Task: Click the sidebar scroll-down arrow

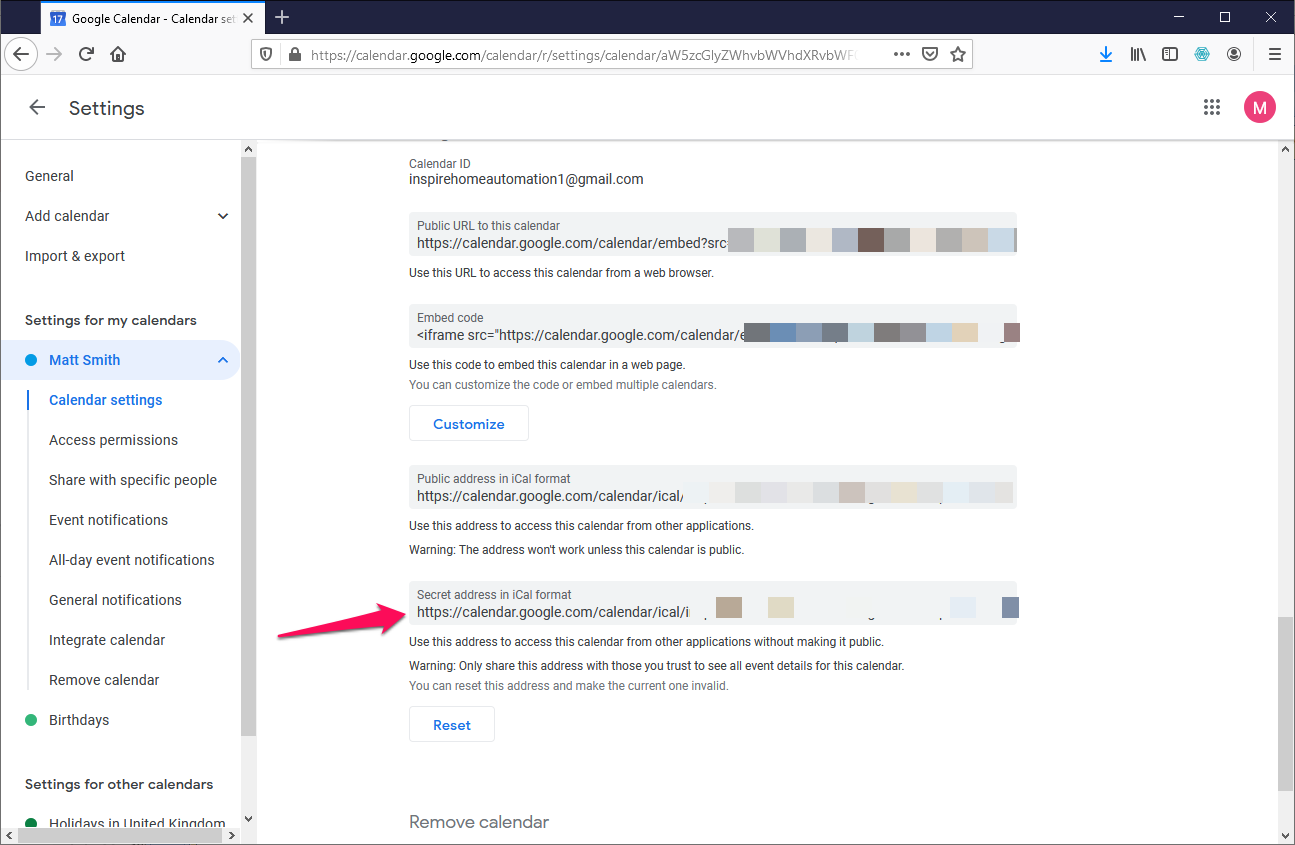Action: (x=249, y=818)
